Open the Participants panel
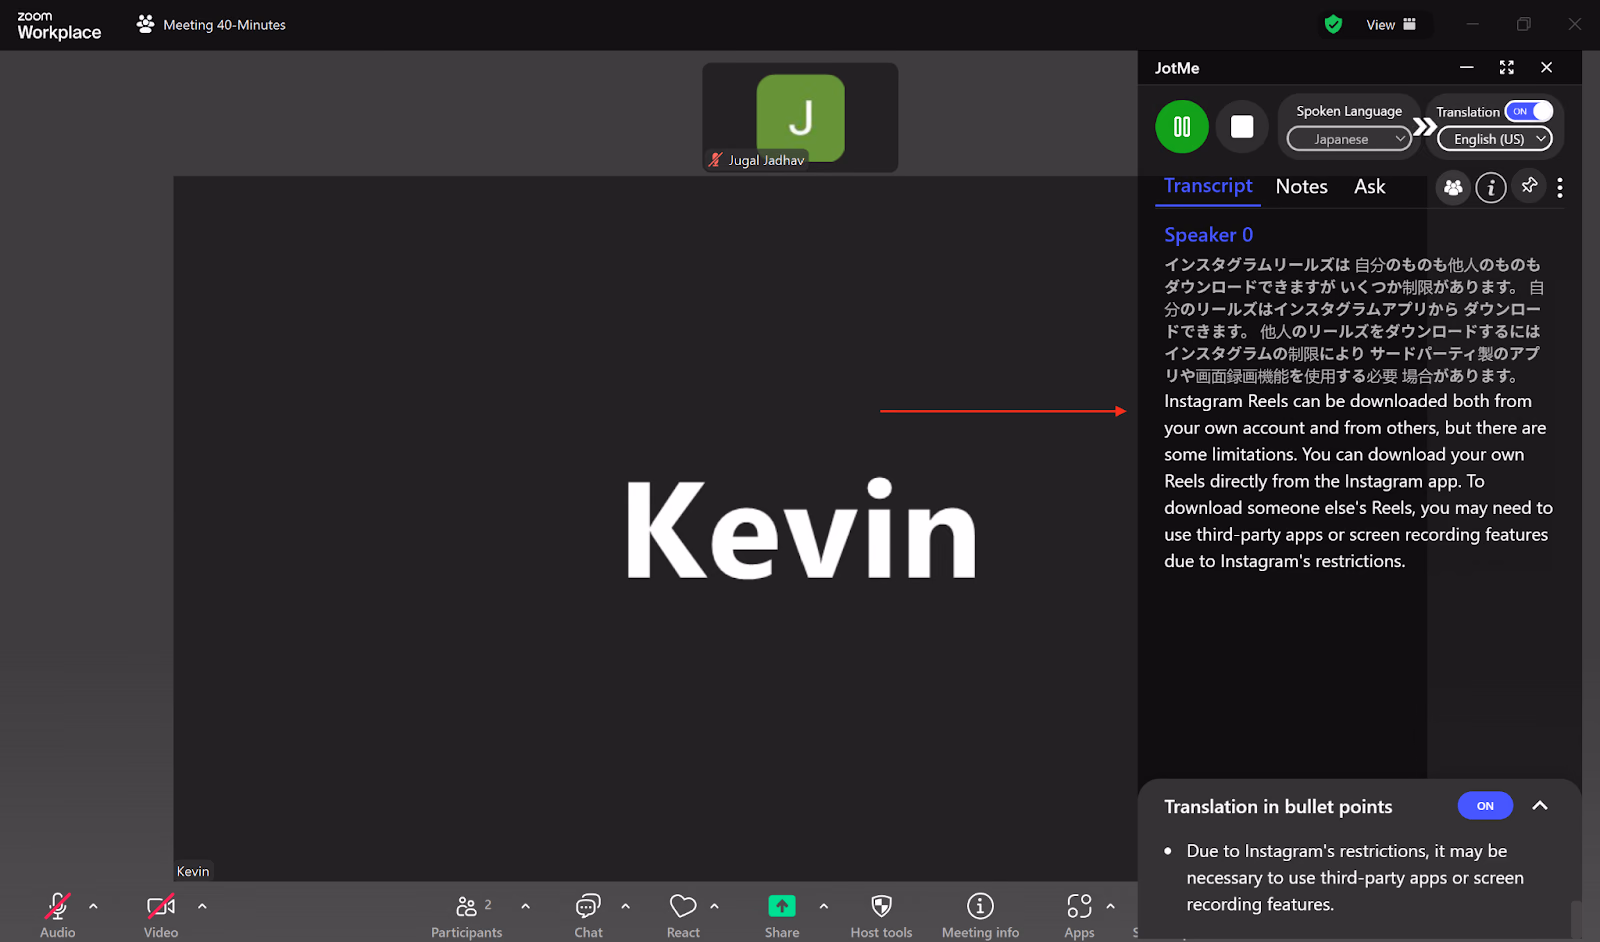1600x942 pixels. tap(467, 914)
